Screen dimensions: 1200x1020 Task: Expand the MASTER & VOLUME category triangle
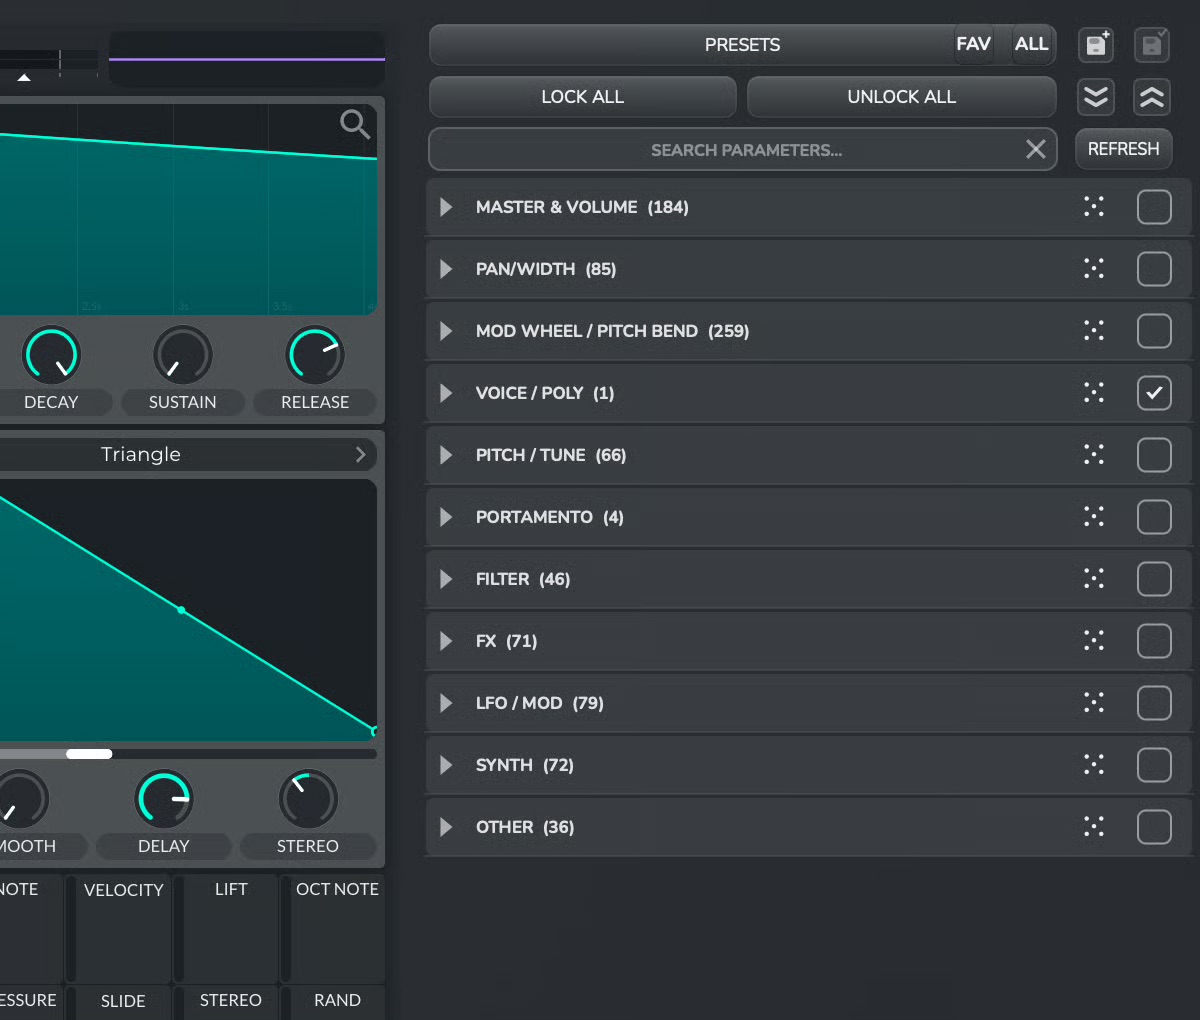pyautogui.click(x=446, y=207)
